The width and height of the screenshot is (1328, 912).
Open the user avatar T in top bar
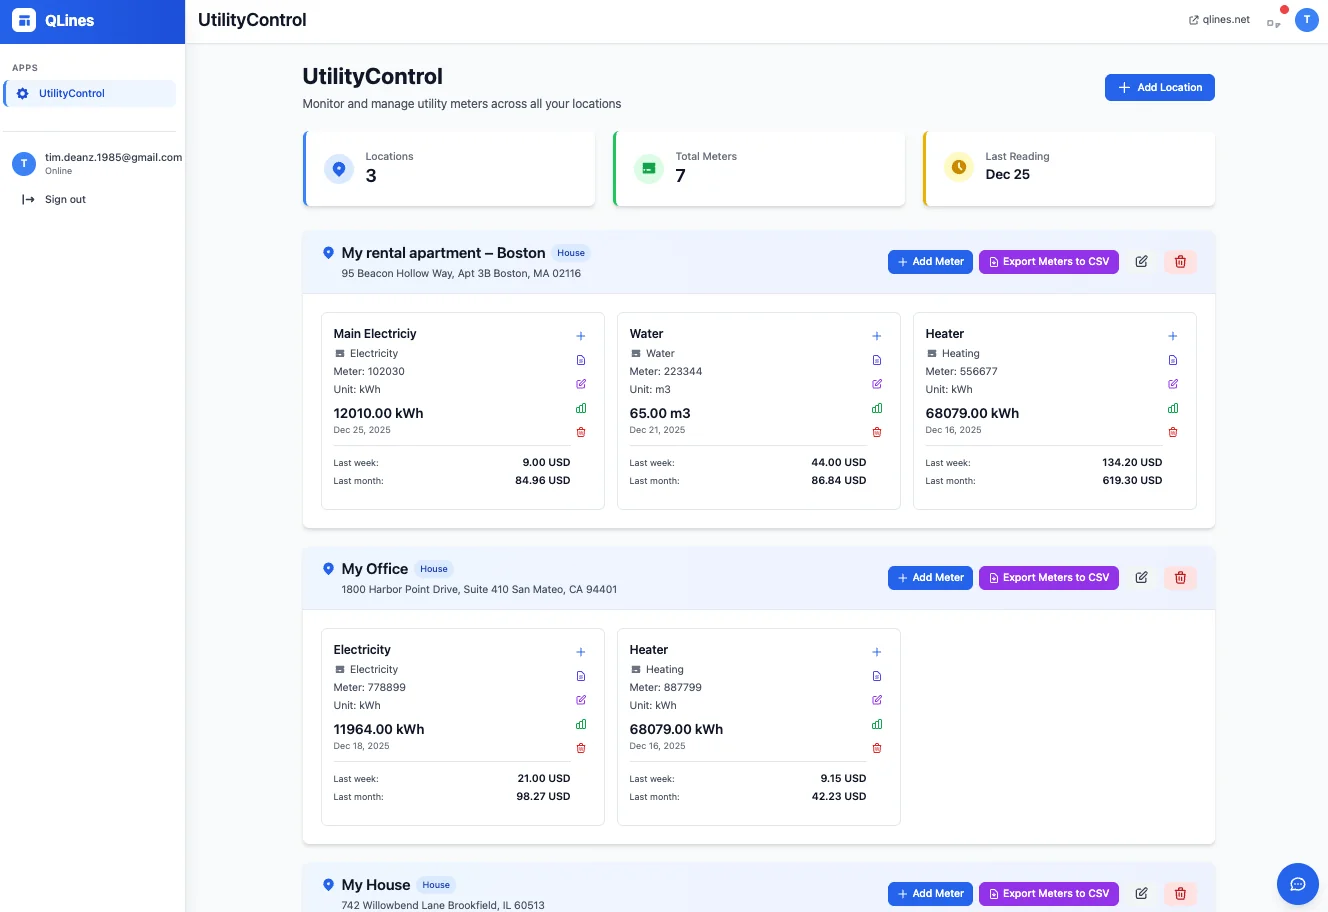1306,20
